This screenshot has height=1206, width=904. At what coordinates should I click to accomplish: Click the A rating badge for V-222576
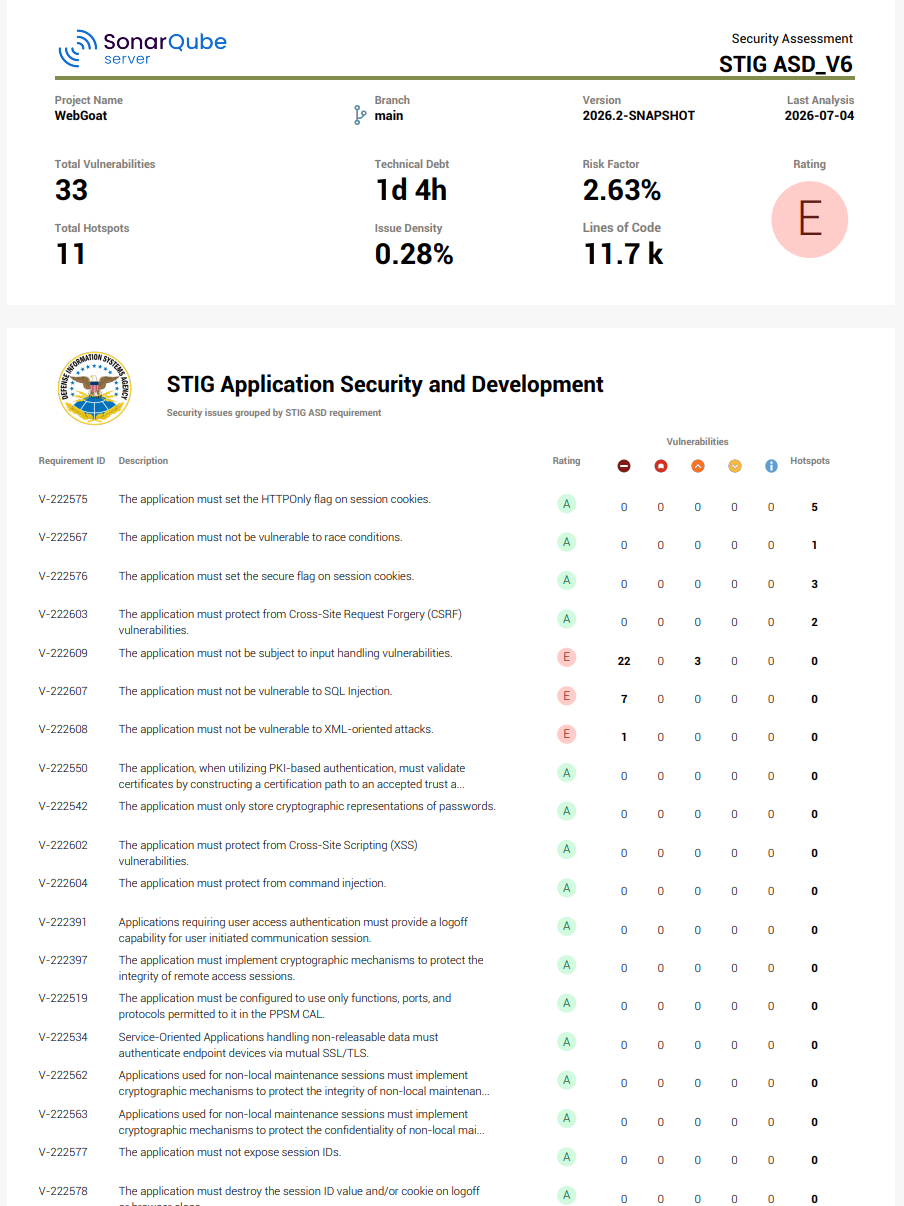[567, 581]
